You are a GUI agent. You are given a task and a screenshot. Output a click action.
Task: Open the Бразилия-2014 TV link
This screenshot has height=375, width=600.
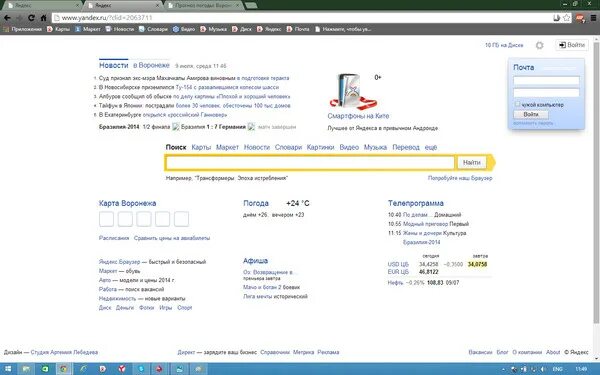421,242
